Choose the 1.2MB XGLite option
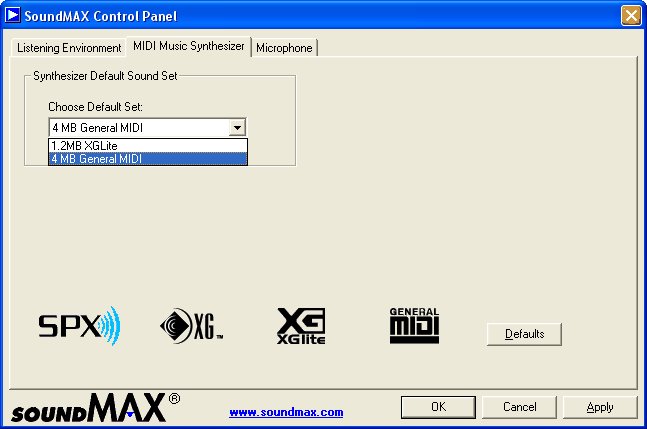647x429 pixels. (148, 146)
